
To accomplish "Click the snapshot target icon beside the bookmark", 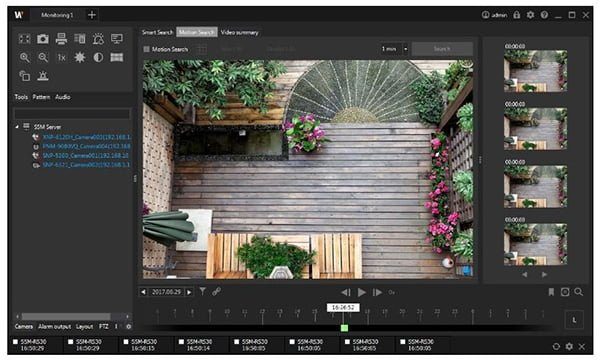I will coord(565,292).
